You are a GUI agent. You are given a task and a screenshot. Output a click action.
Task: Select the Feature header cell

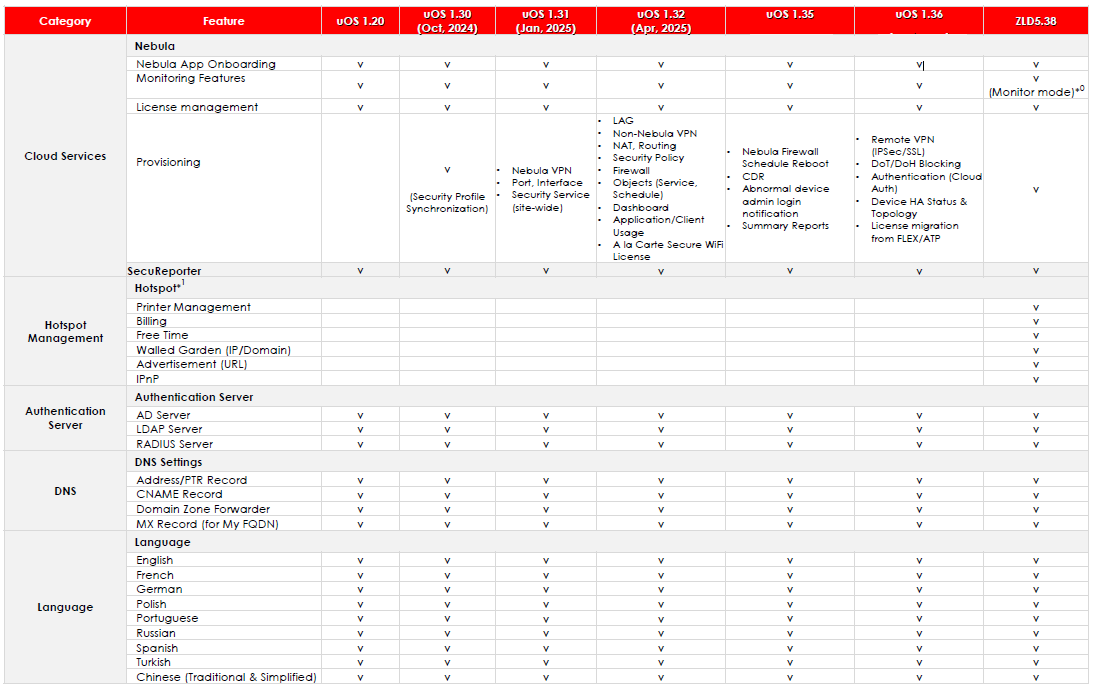[x=222, y=20]
